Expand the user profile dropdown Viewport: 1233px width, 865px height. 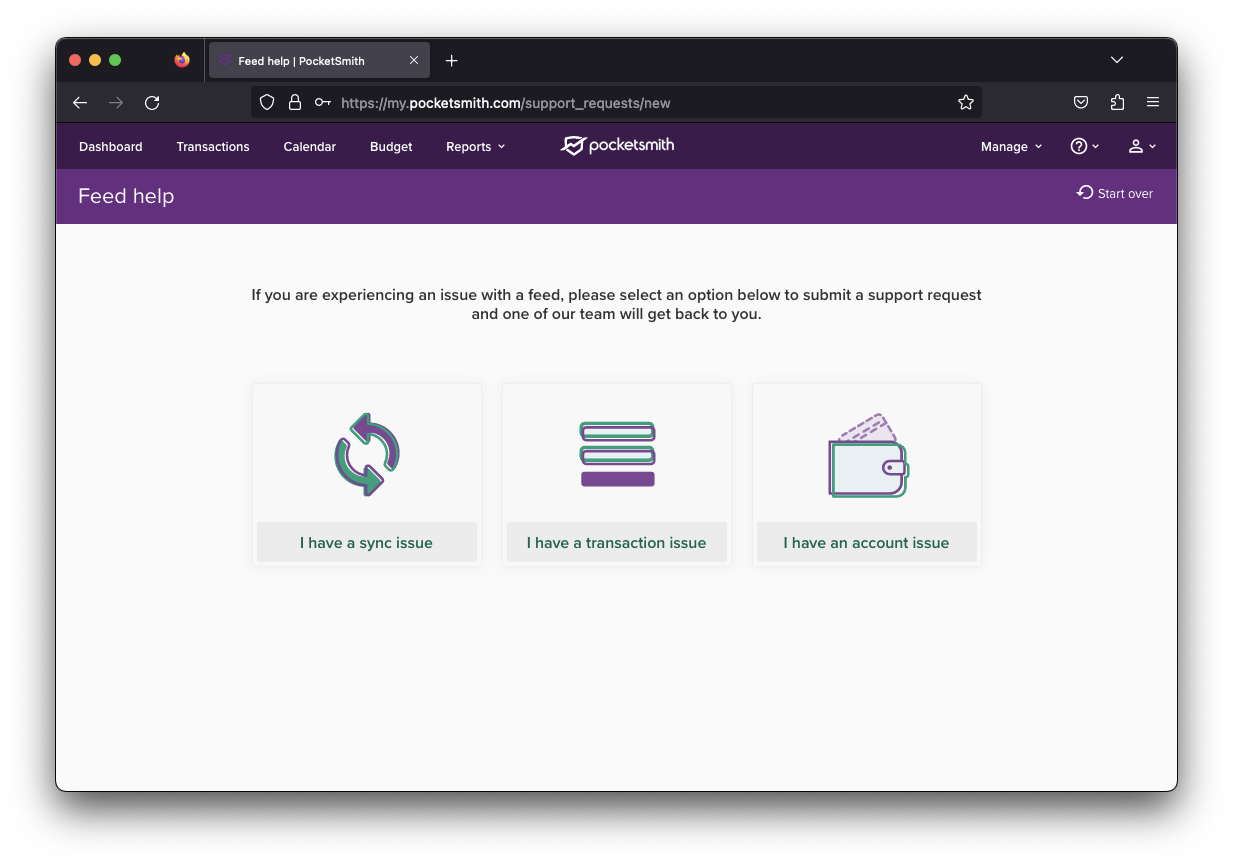[1141, 147]
